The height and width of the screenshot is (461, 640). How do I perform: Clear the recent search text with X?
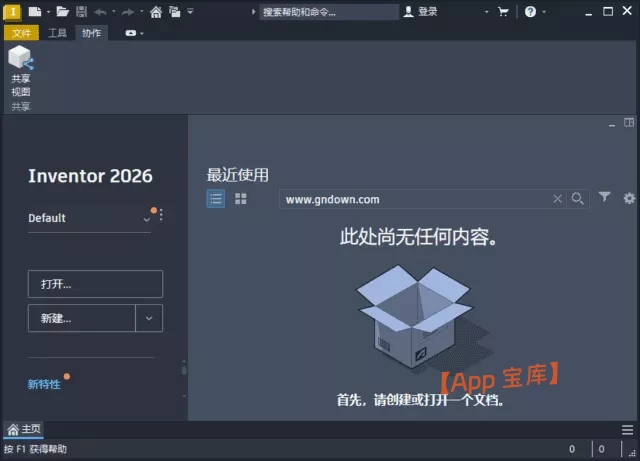point(558,199)
